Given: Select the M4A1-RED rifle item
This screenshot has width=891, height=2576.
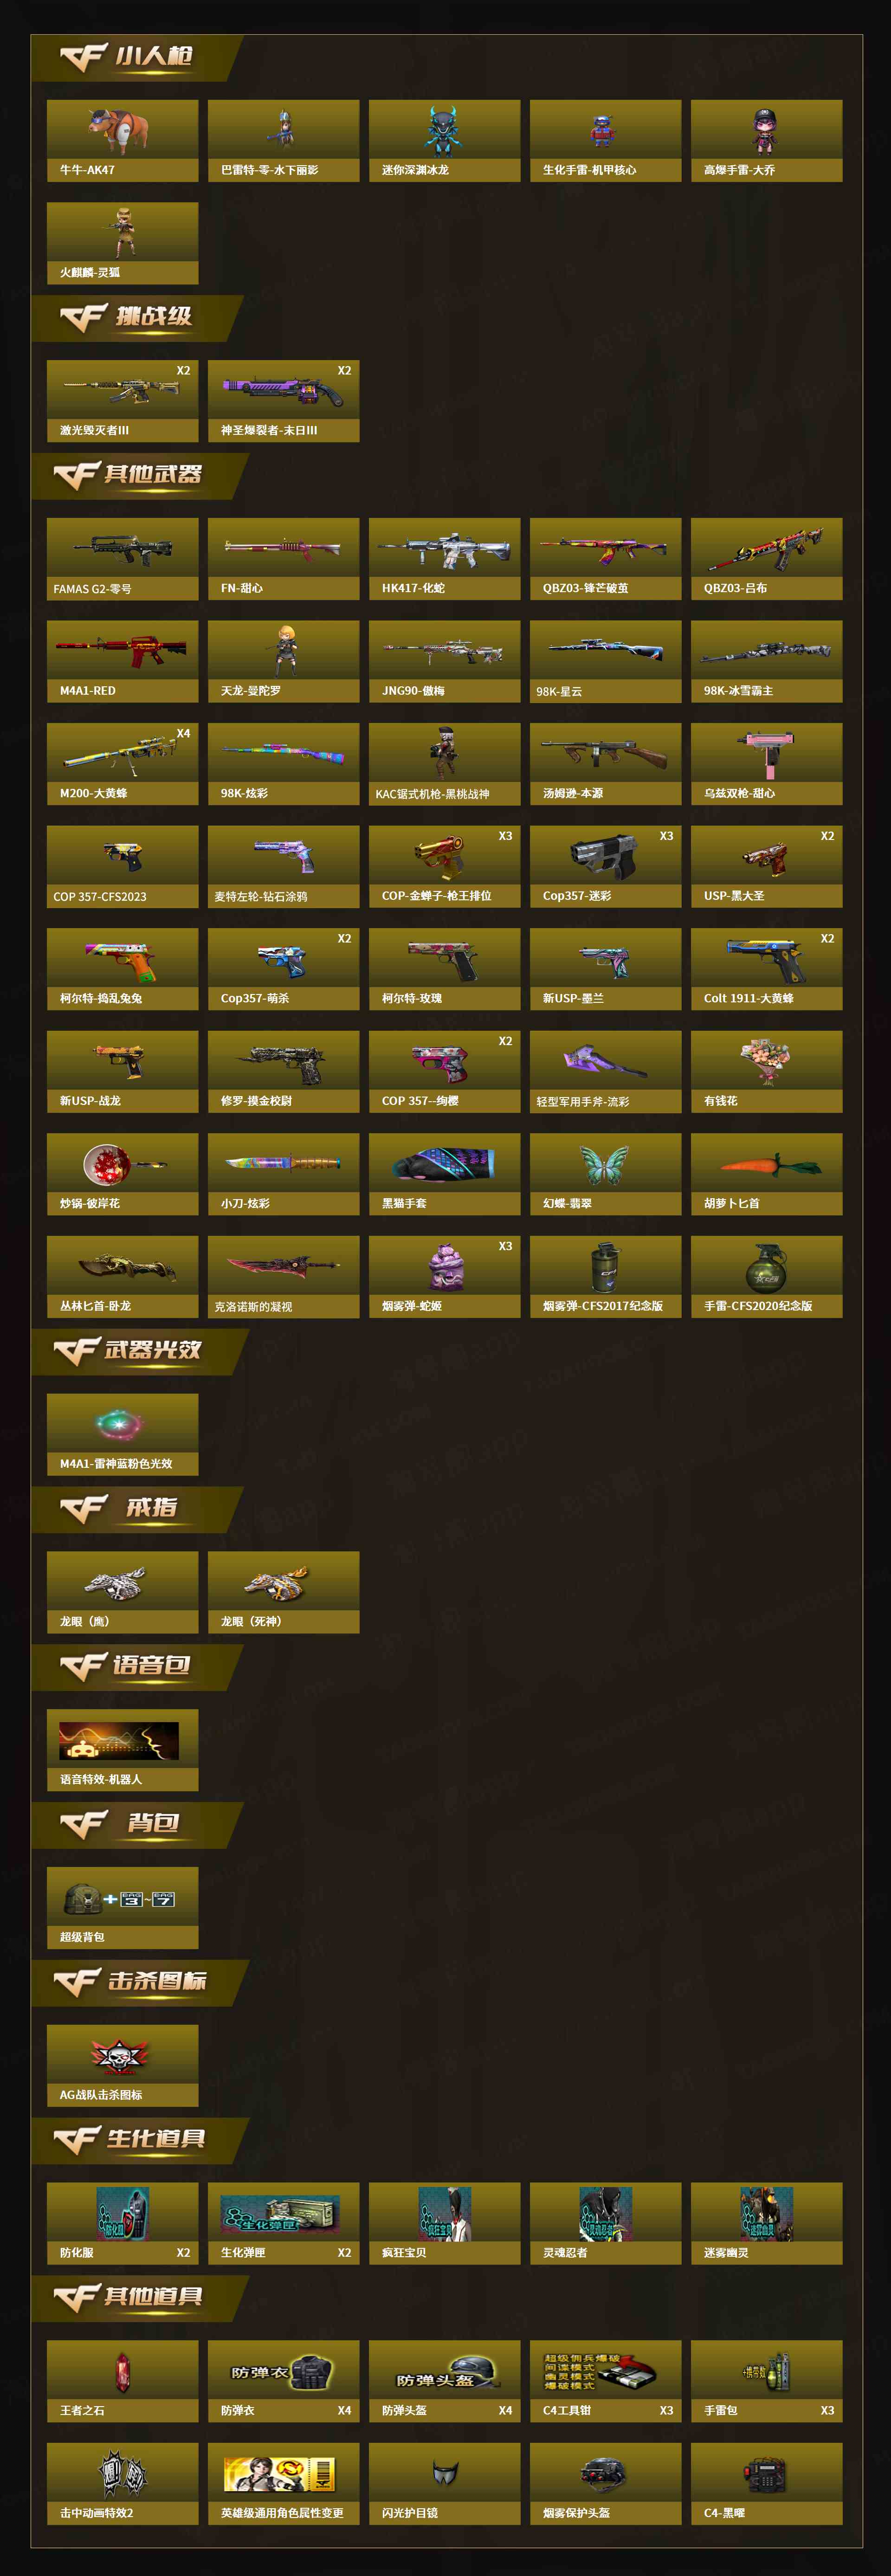Looking at the screenshot, I should (x=122, y=661).
